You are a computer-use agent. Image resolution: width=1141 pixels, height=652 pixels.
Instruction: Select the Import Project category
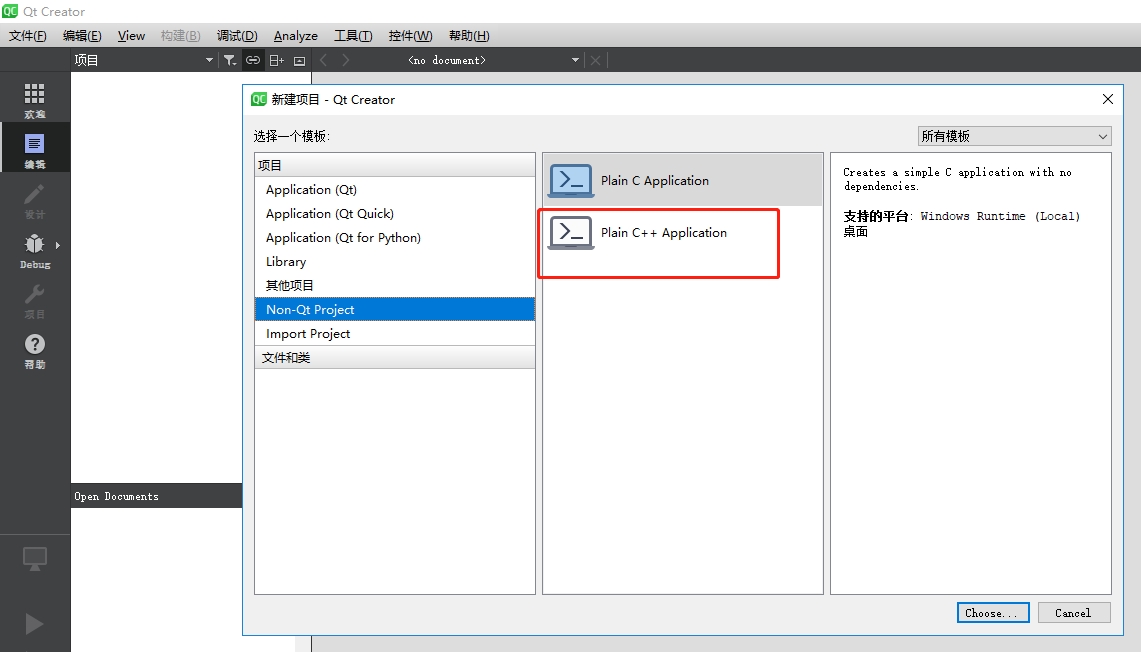(395, 334)
